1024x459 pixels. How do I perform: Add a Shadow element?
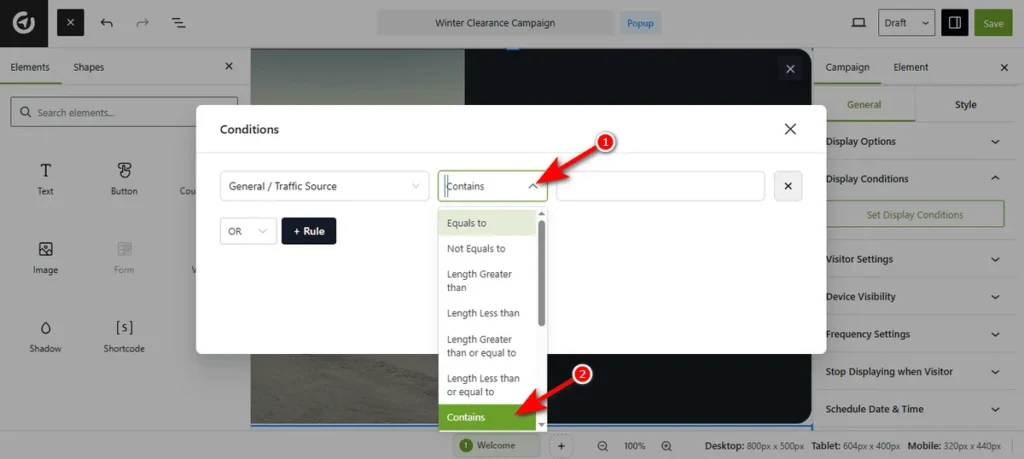pyautogui.click(x=46, y=336)
